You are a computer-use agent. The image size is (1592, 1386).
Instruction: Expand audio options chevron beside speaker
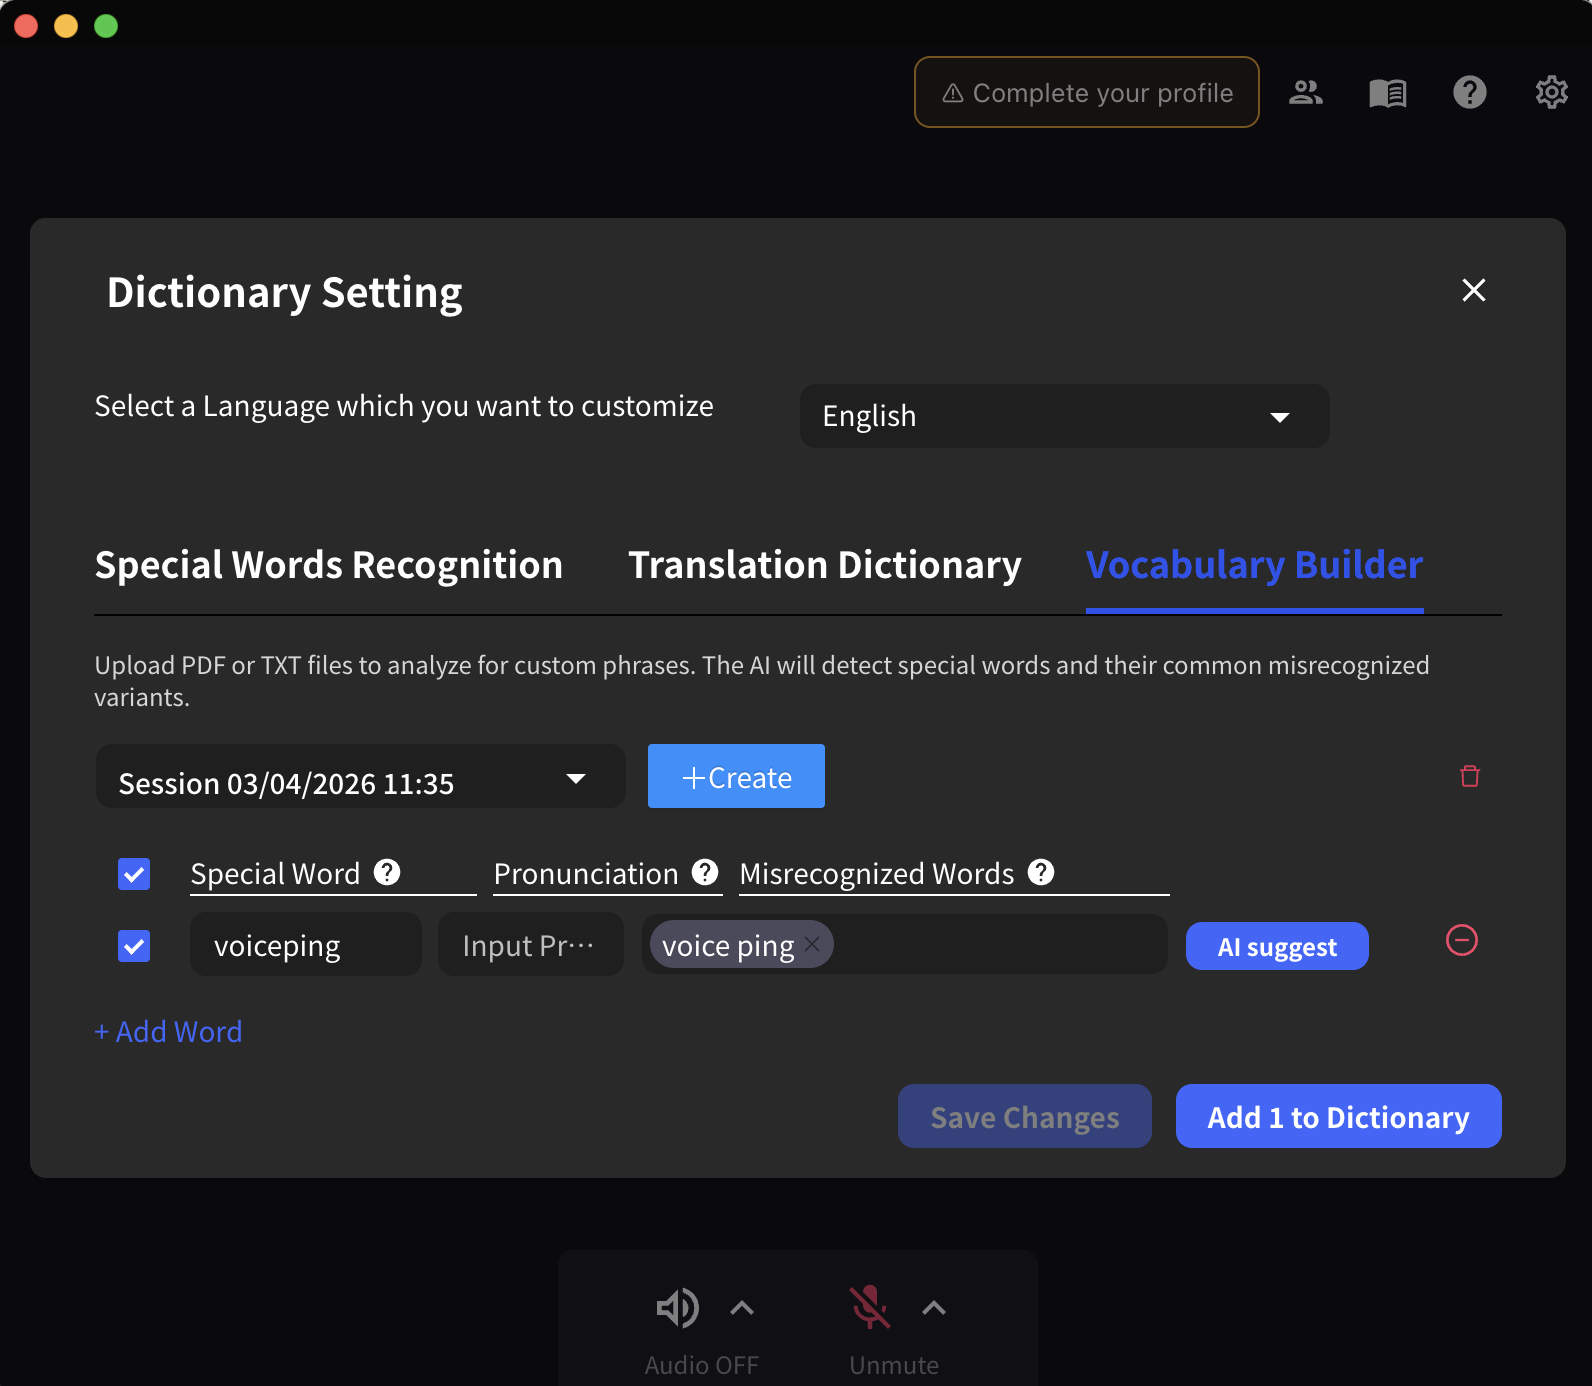(x=742, y=1308)
